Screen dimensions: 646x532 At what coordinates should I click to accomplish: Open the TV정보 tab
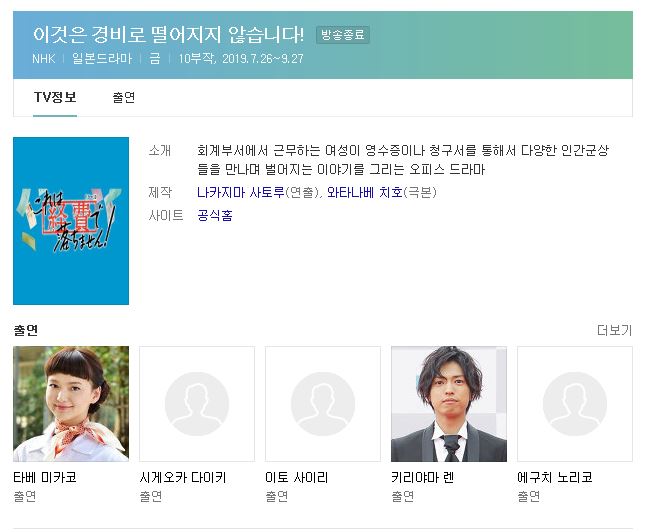point(55,97)
